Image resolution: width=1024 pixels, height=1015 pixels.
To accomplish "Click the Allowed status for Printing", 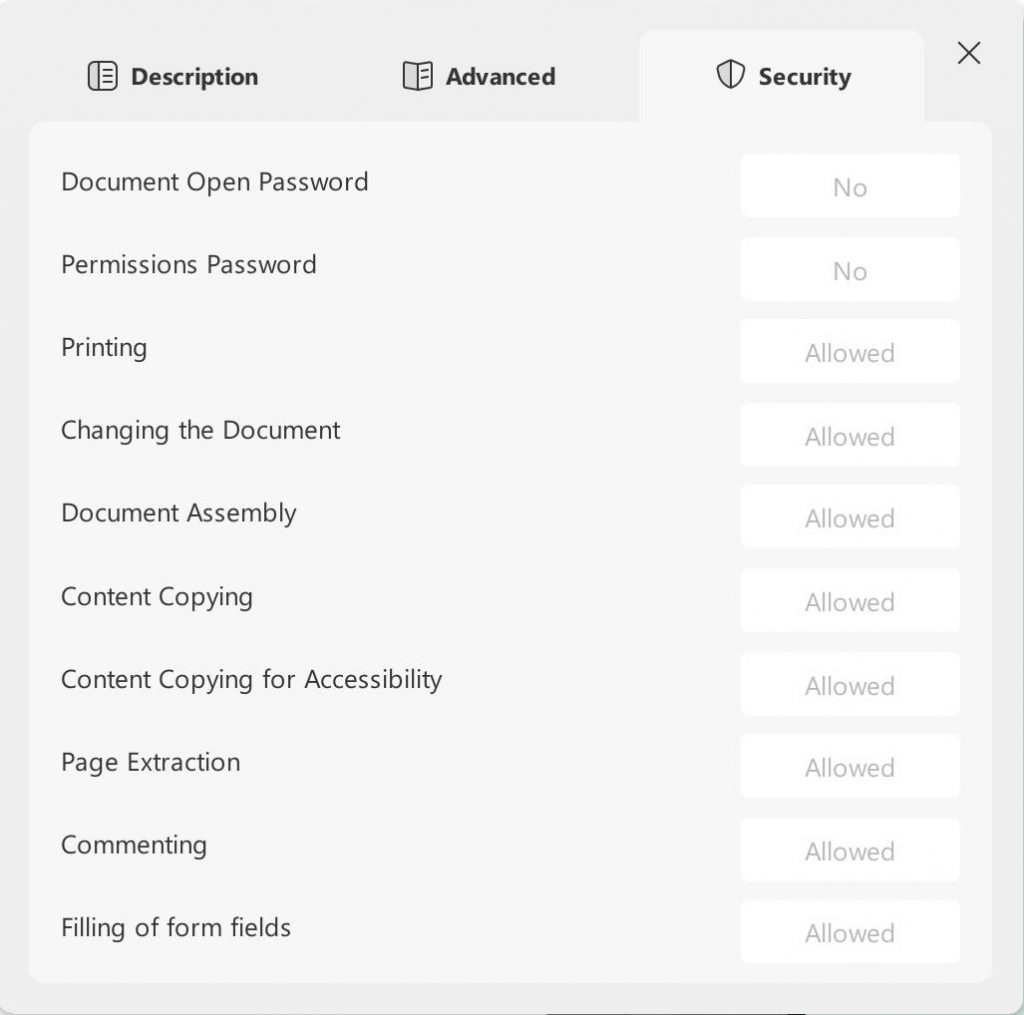I will point(850,352).
